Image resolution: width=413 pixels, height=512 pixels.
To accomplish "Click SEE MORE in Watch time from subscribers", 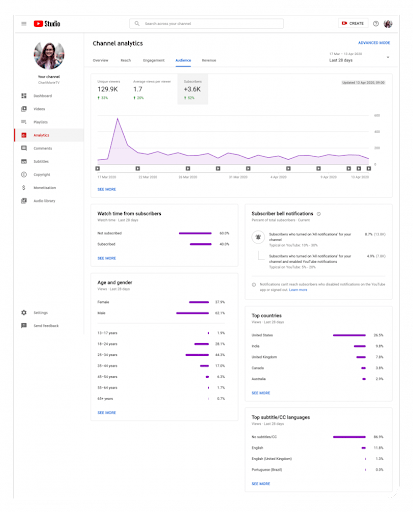I will [107, 258].
